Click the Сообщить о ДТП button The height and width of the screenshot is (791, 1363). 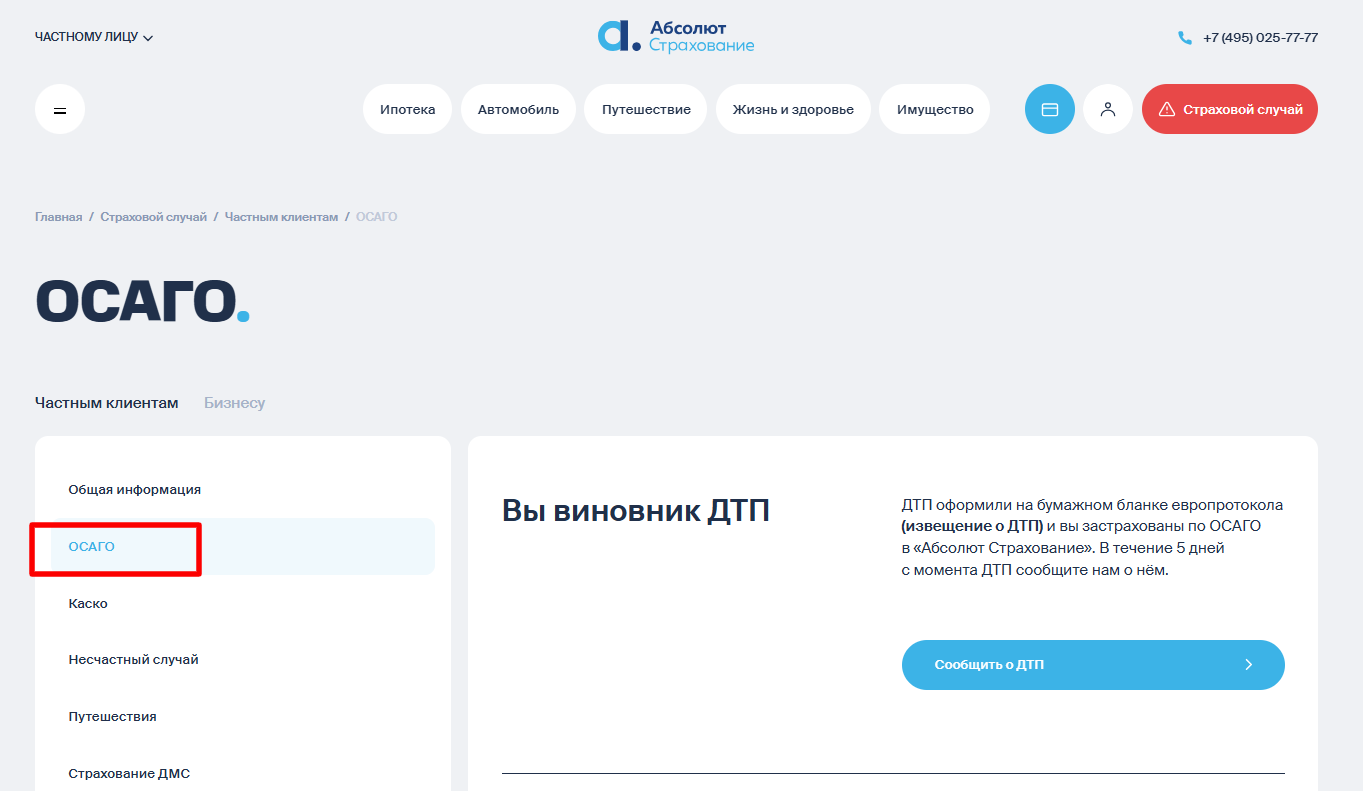click(x=1092, y=665)
